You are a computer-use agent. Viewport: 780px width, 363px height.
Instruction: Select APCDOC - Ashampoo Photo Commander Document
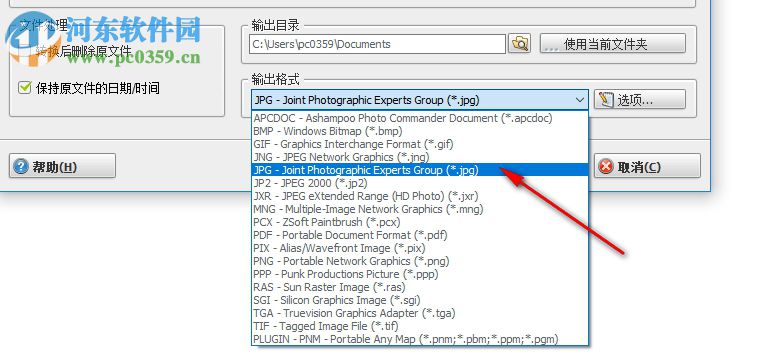click(420, 118)
